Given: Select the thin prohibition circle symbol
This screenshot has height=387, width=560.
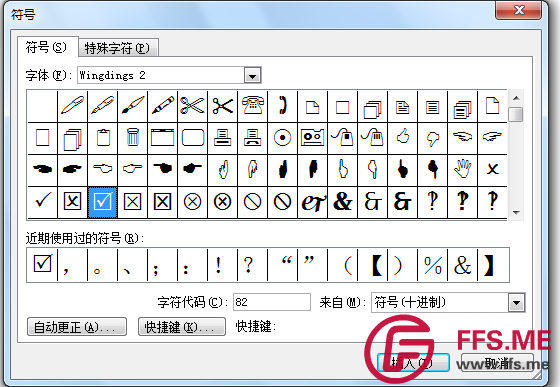Looking at the screenshot, I should pos(252,202).
